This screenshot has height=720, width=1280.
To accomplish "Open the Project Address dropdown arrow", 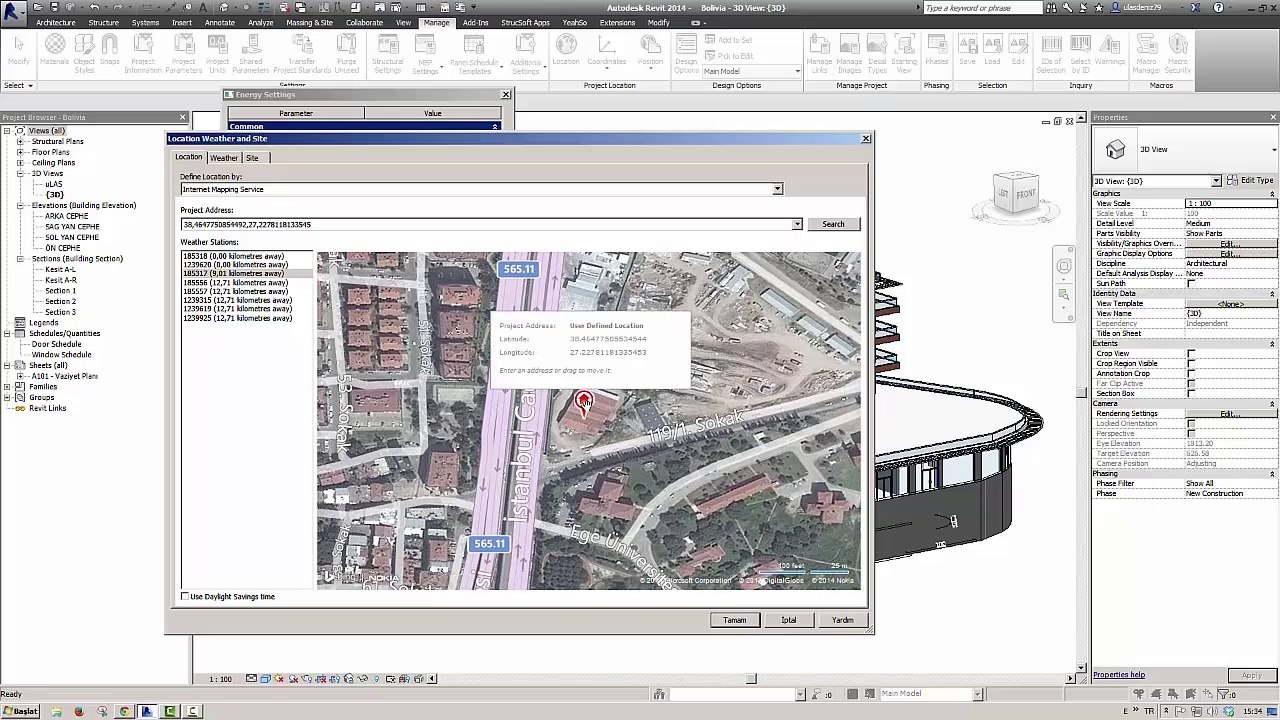I will (x=797, y=225).
